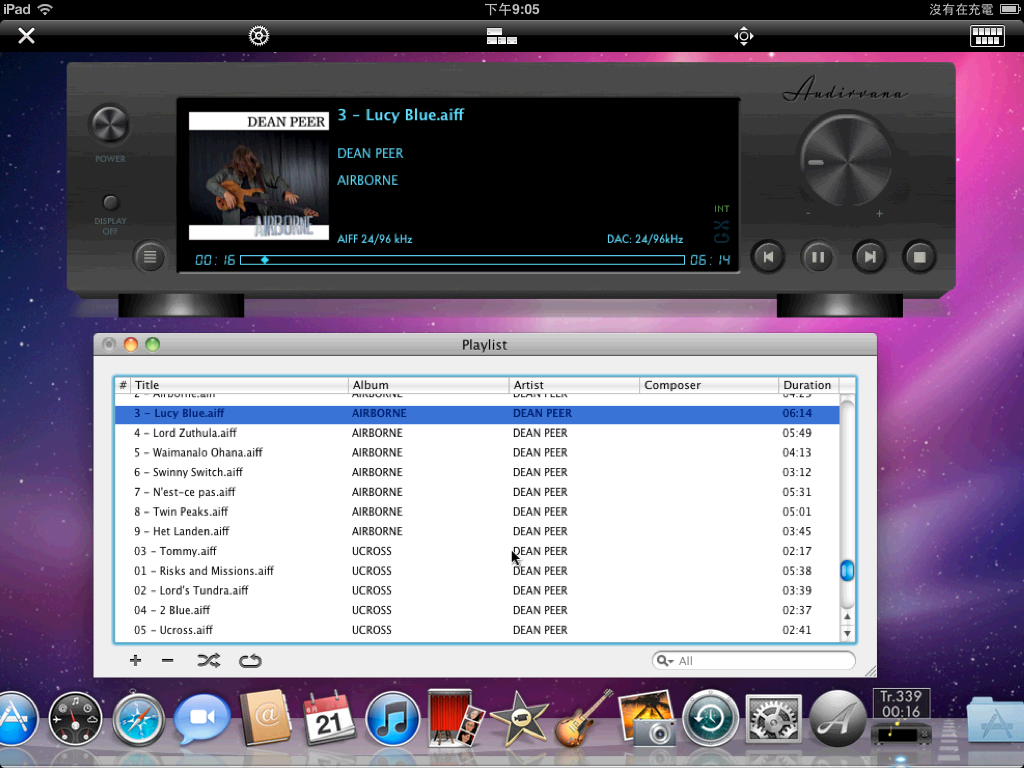Click the playlist scroll down arrow

tap(847, 633)
